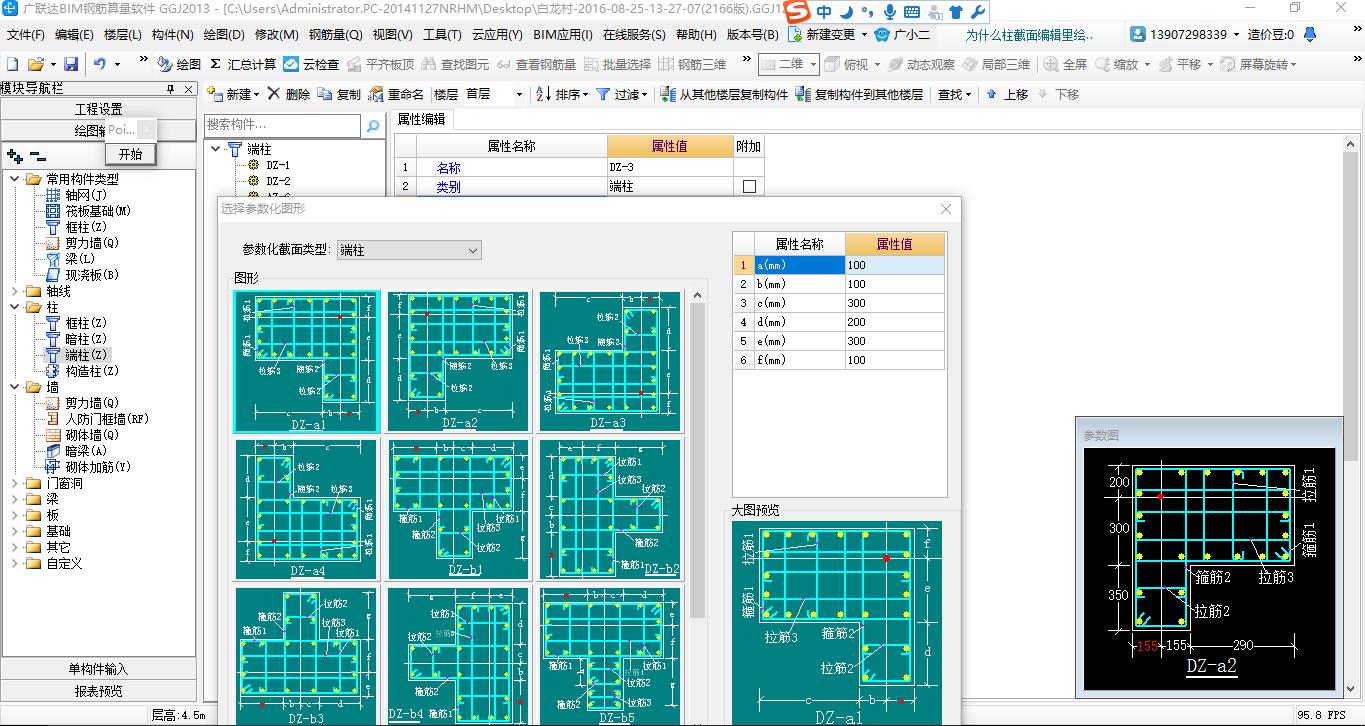Open the account 13907298339 menu
Image resolution: width=1365 pixels, height=726 pixels.
tap(1185, 34)
